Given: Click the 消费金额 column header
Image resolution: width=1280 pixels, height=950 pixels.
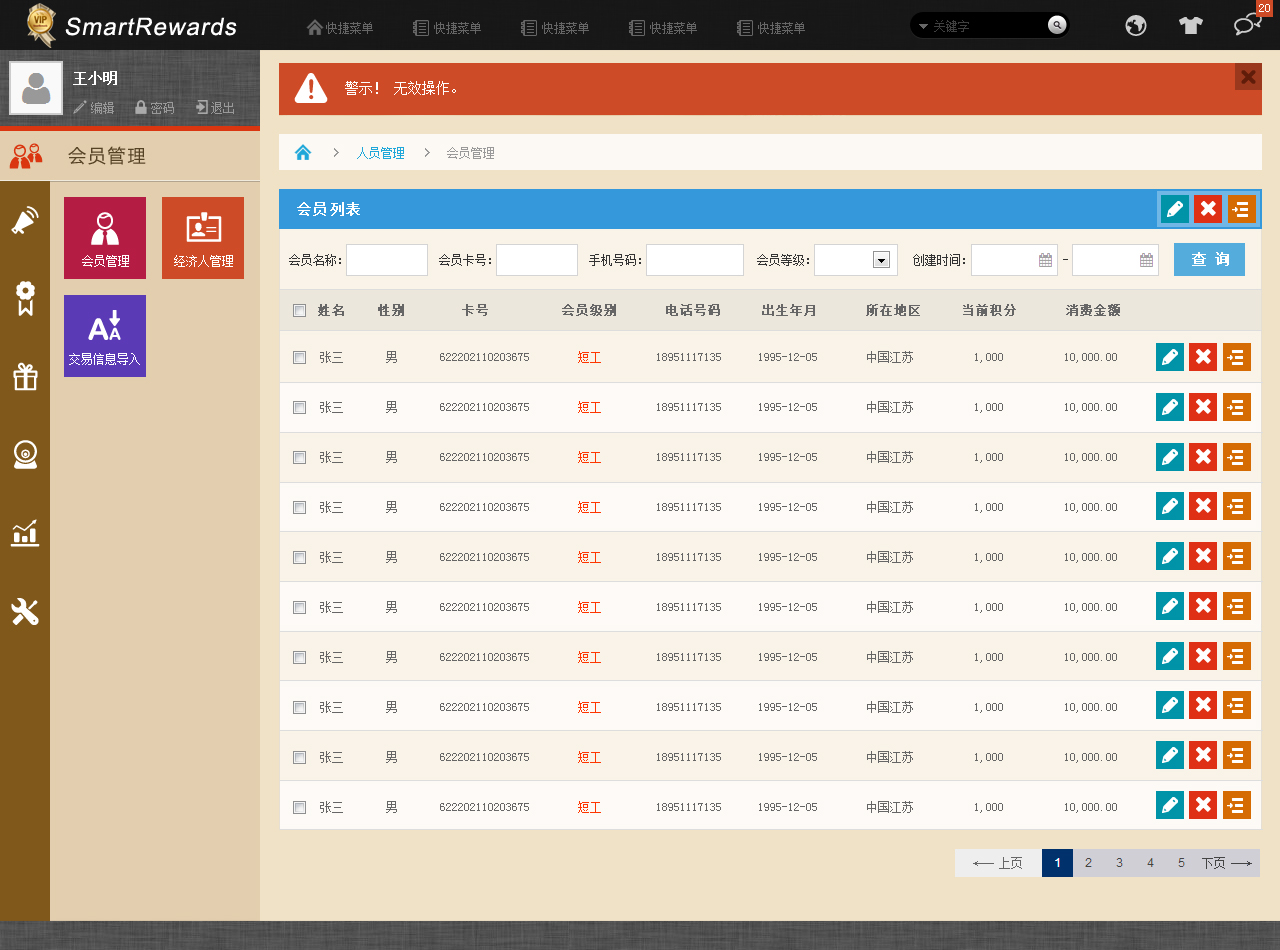Looking at the screenshot, I should pos(1093,311).
